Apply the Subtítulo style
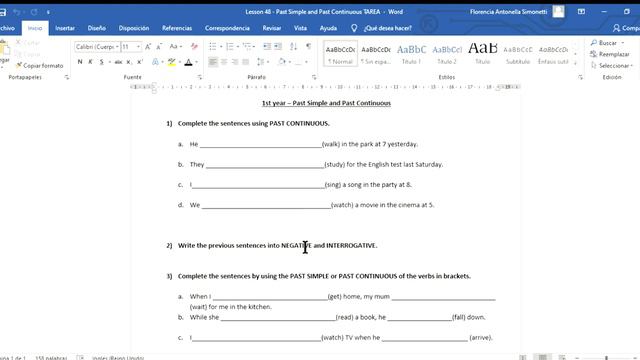The height and width of the screenshot is (360, 640). pyautogui.click(x=518, y=54)
